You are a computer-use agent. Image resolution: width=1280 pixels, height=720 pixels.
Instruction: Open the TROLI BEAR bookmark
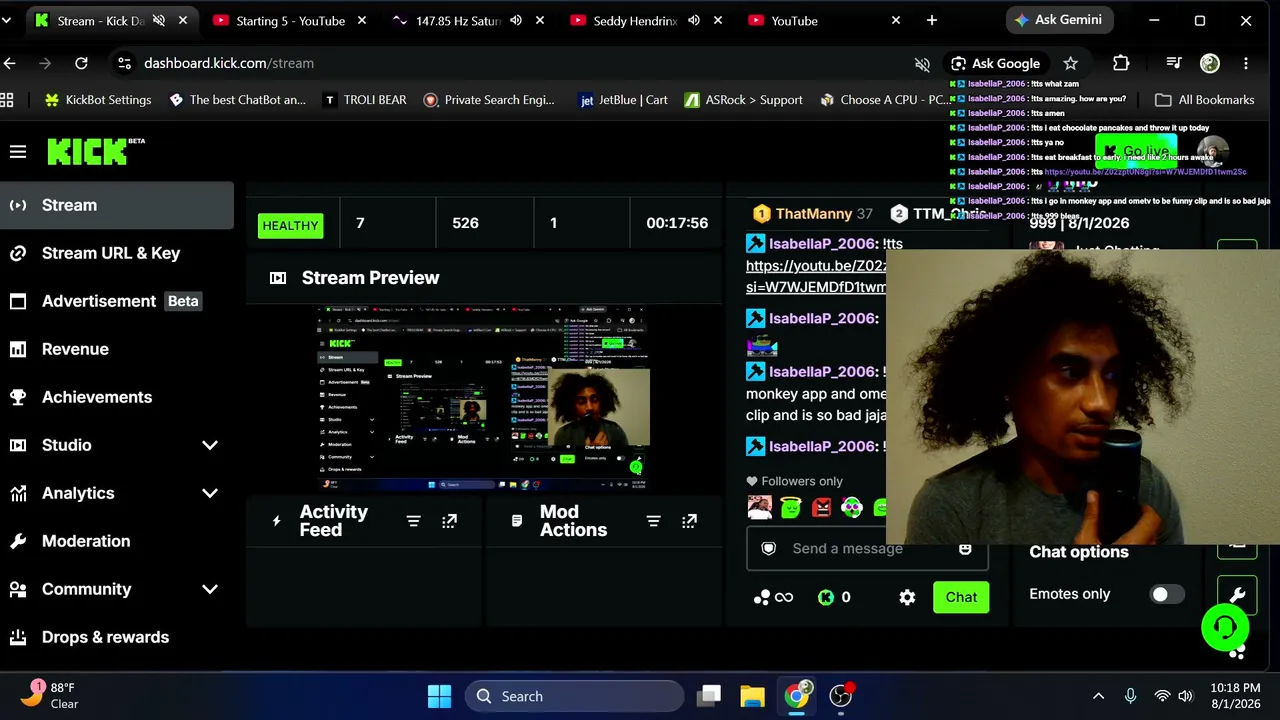[365, 100]
